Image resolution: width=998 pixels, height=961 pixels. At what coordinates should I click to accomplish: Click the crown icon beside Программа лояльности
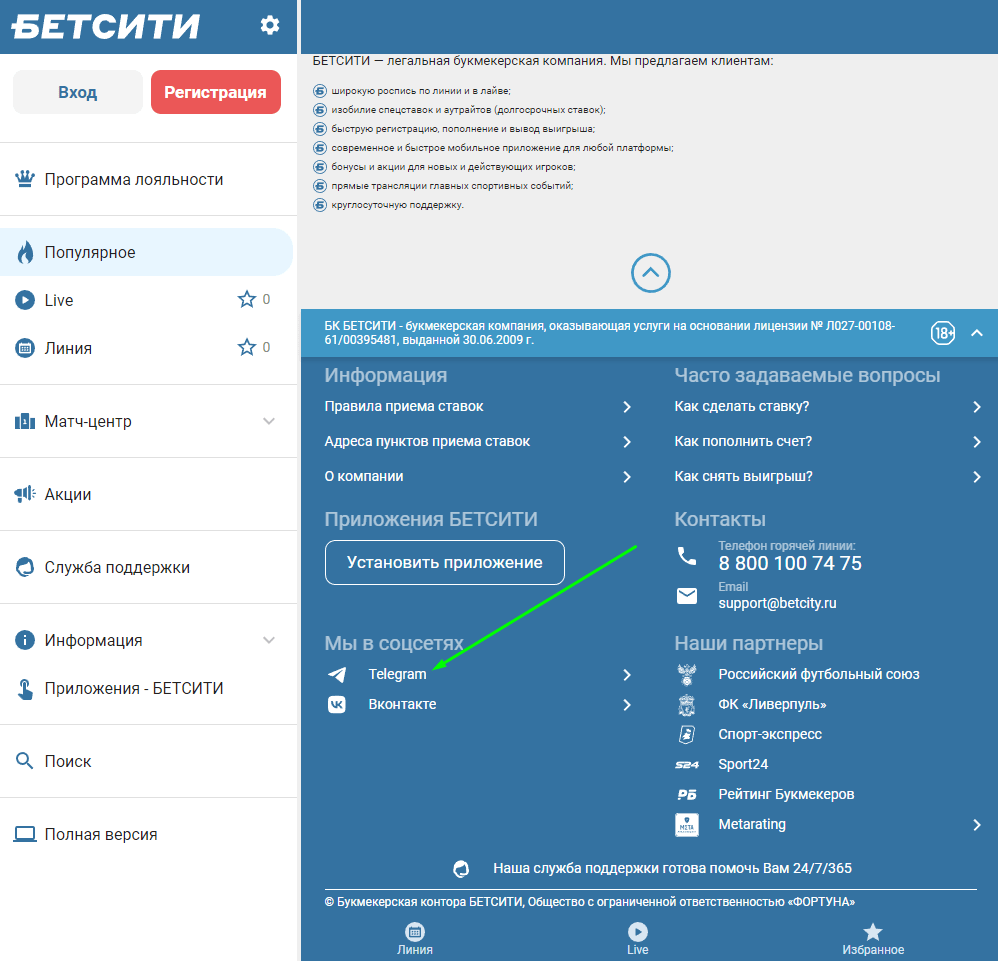(25, 179)
